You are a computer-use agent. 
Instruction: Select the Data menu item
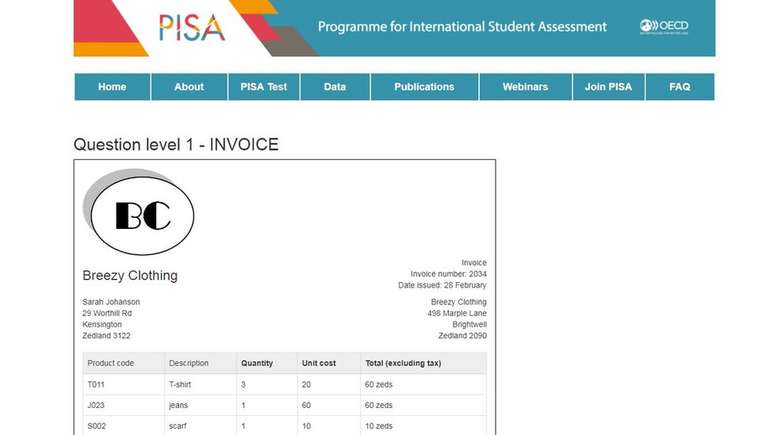(335, 87)
